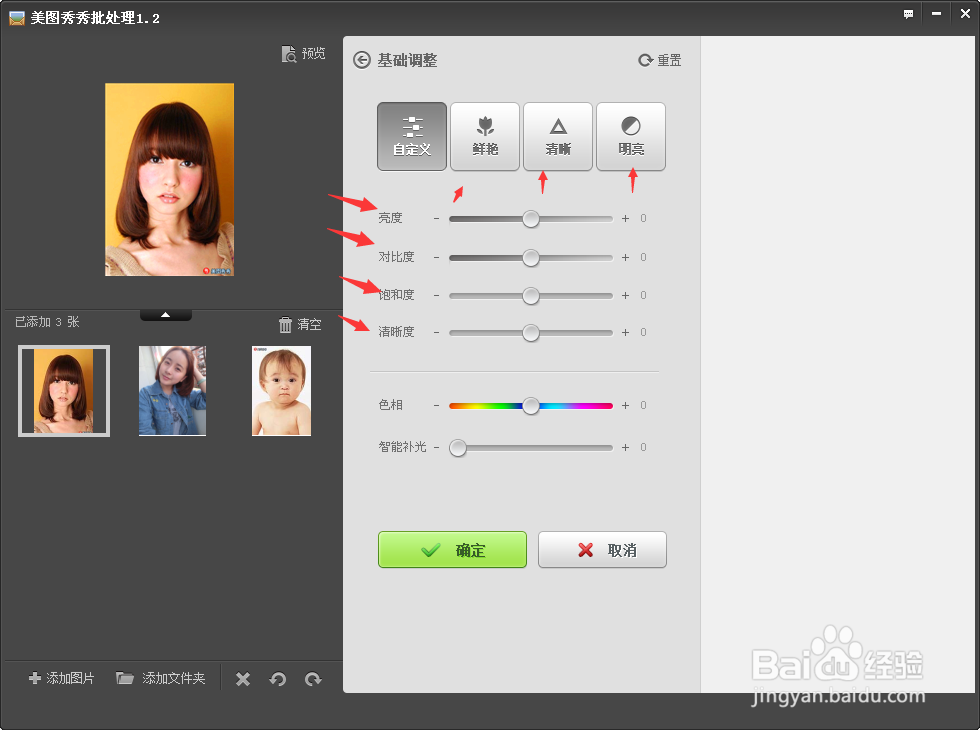Select the middle denim-jacket photo thumbnail
The image size is (980, 730).
click(172, 390)
